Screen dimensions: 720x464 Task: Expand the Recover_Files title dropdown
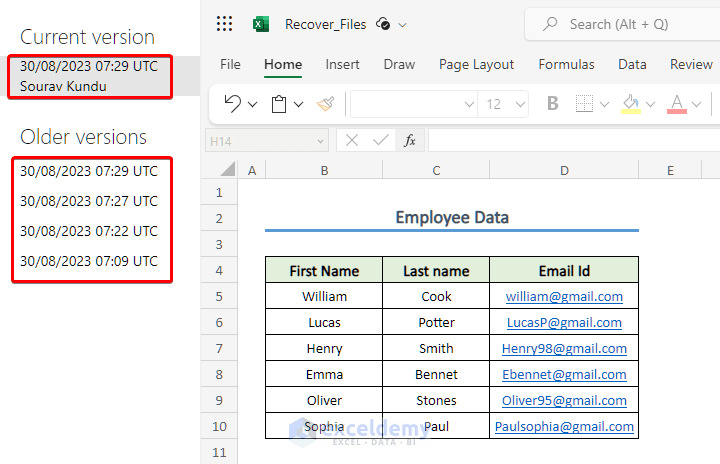(403, 25)
